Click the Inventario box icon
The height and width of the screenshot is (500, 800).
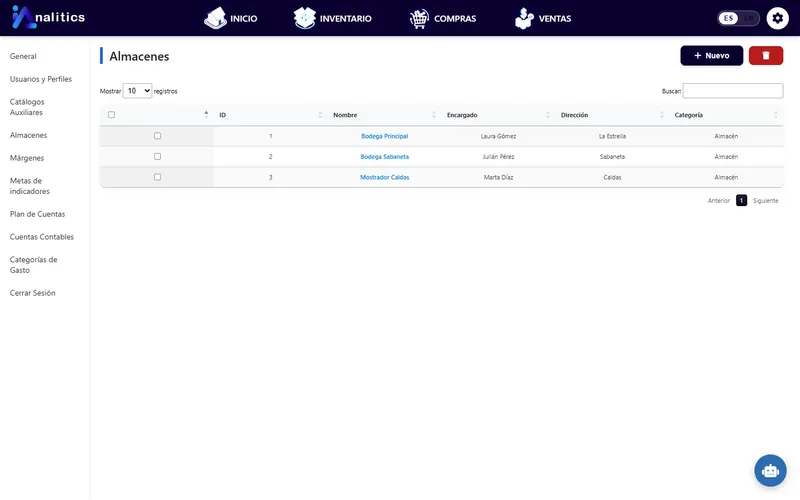pos(305,18)
